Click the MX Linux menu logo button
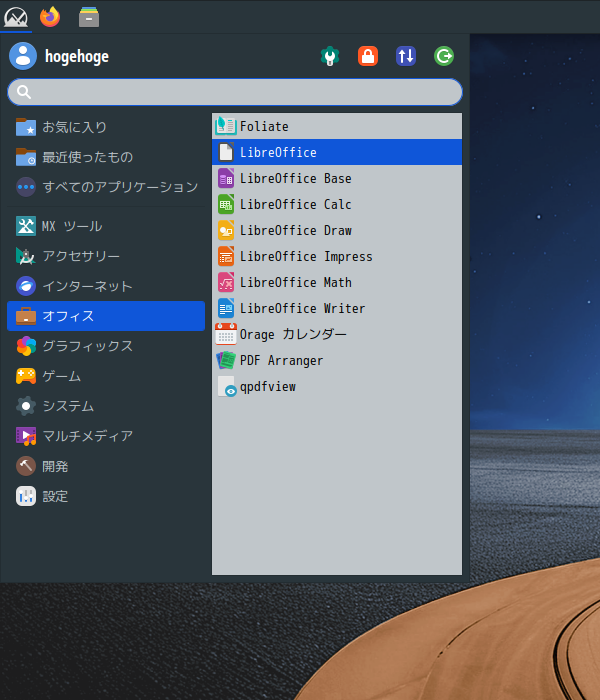Image resolution: width=600 pixels, height=700 pixels. [x=16, y=17]
